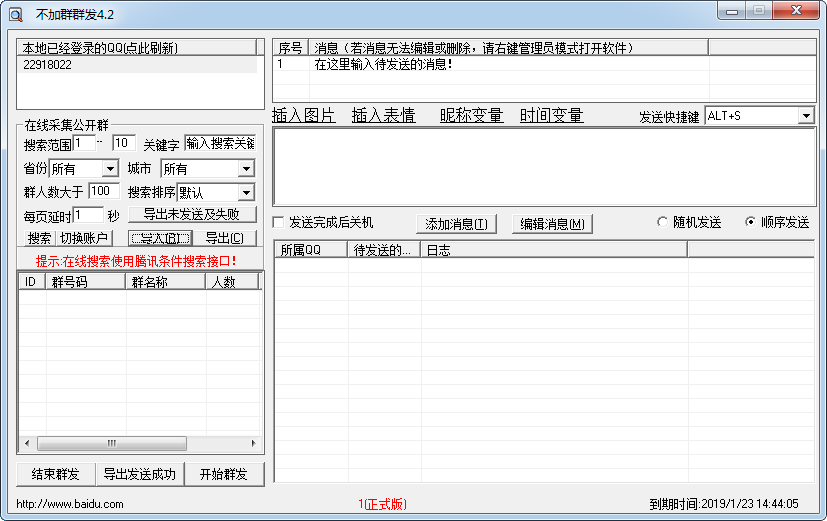
Task: Click the 编辑消息(M) button
Action: coord(552,224)
